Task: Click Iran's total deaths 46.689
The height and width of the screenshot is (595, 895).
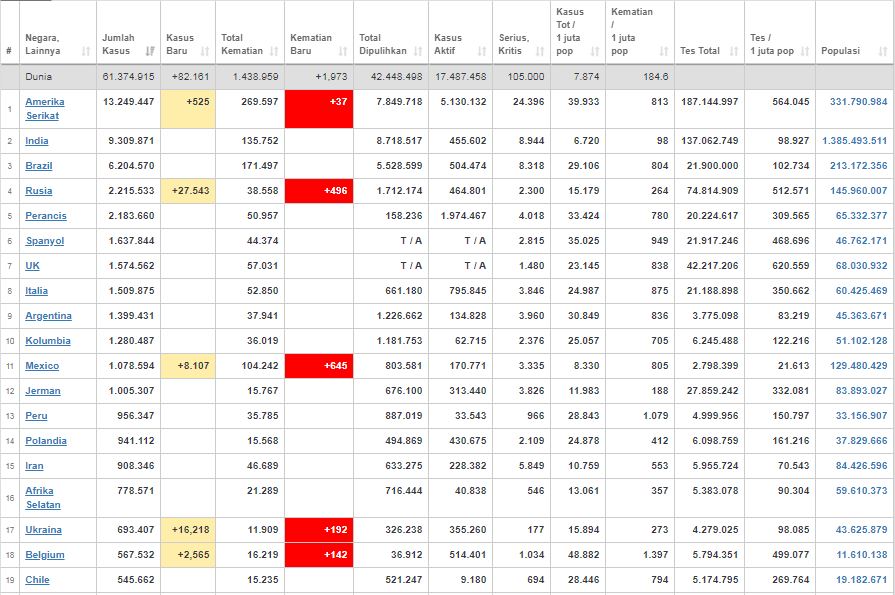Action: [x=263, y=466]
